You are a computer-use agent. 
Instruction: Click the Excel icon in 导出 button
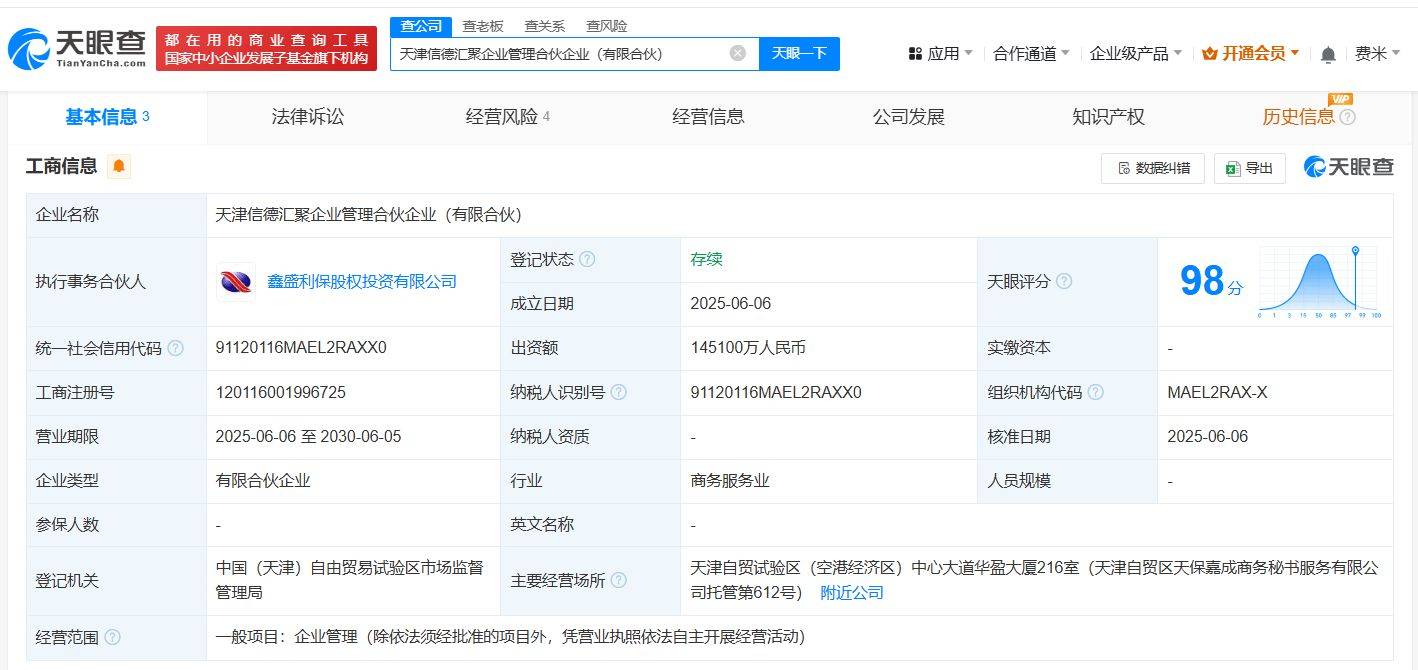(1234, 168)
